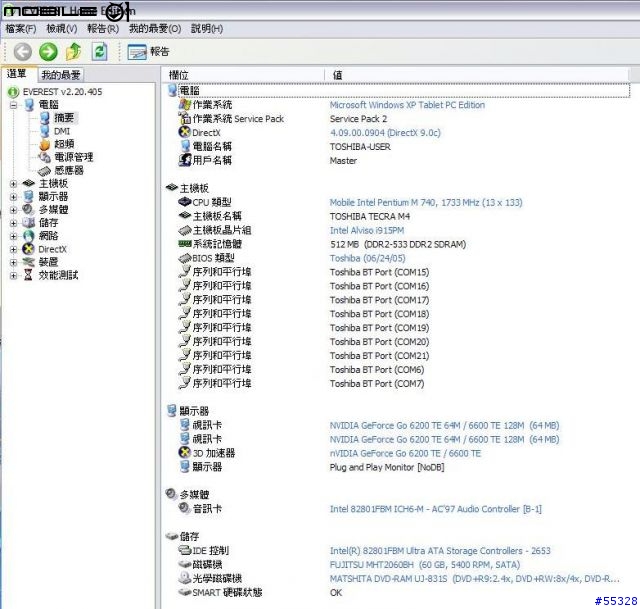Click the 作業系統 Windows flag icon
The height and width of the screenshot is (609, 640).
pos(185,104)
